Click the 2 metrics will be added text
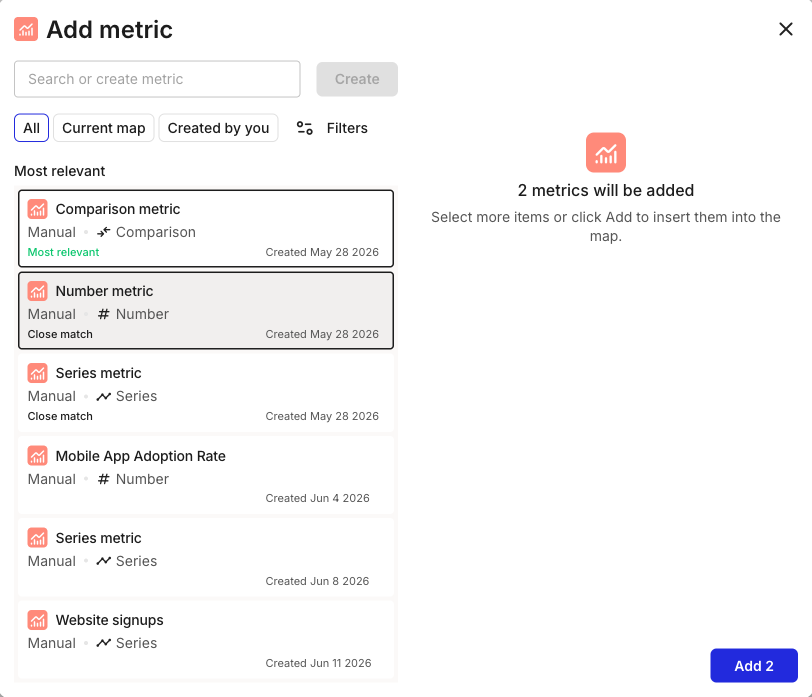 pos(605,191)
